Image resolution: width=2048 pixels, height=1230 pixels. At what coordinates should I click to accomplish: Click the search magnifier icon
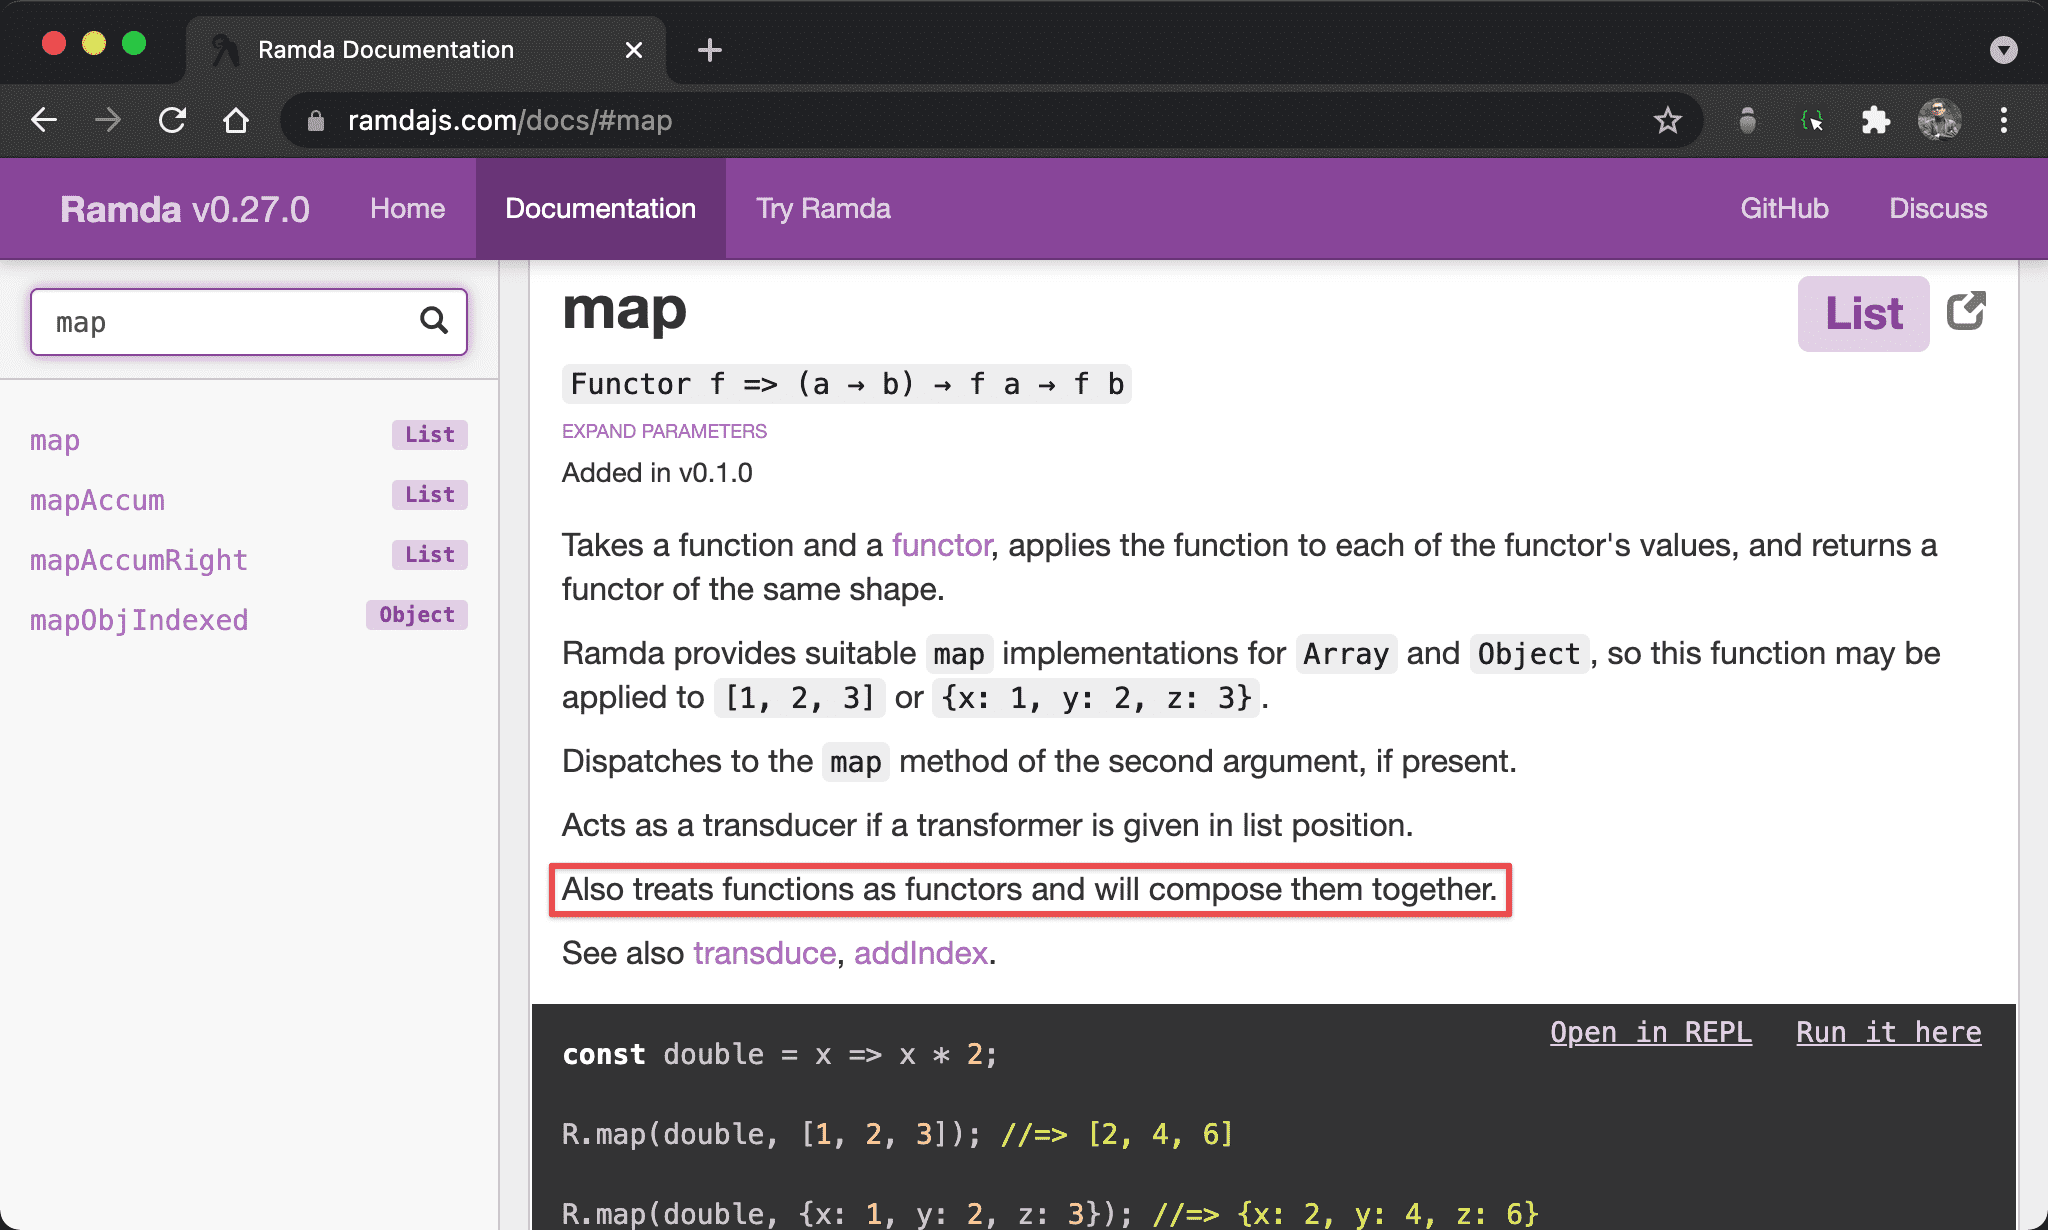click(x=433, y=320)
